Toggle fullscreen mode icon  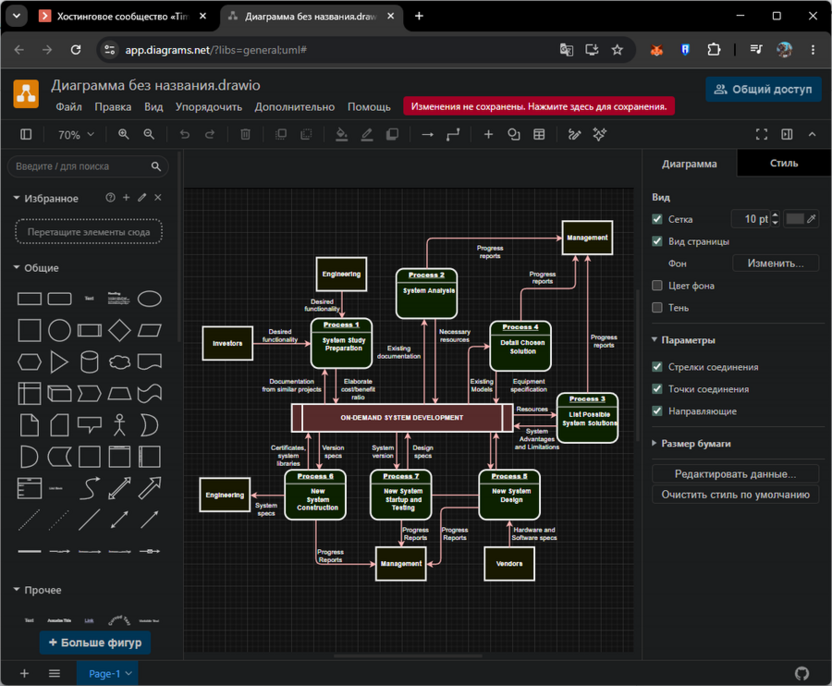coord(761,134)
